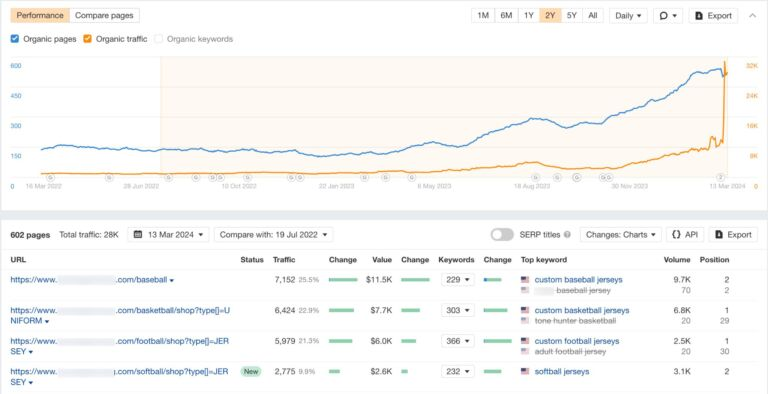768x394 pixels.
Task: Click the 2,775 traffic value
Action: [x=285, y=371]
